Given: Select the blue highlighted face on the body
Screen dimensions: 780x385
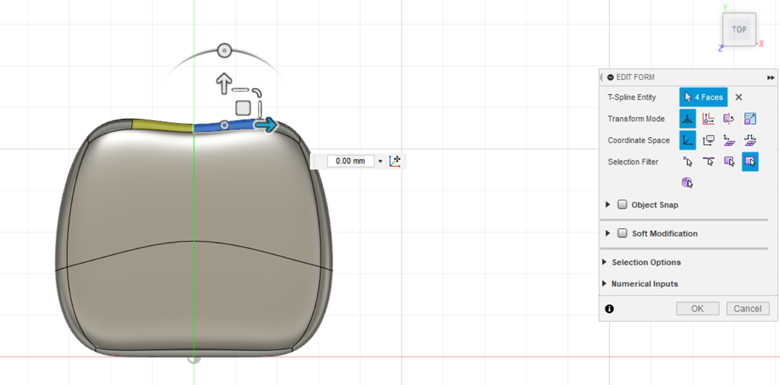Looking at the screenshot, I should 209,126.
